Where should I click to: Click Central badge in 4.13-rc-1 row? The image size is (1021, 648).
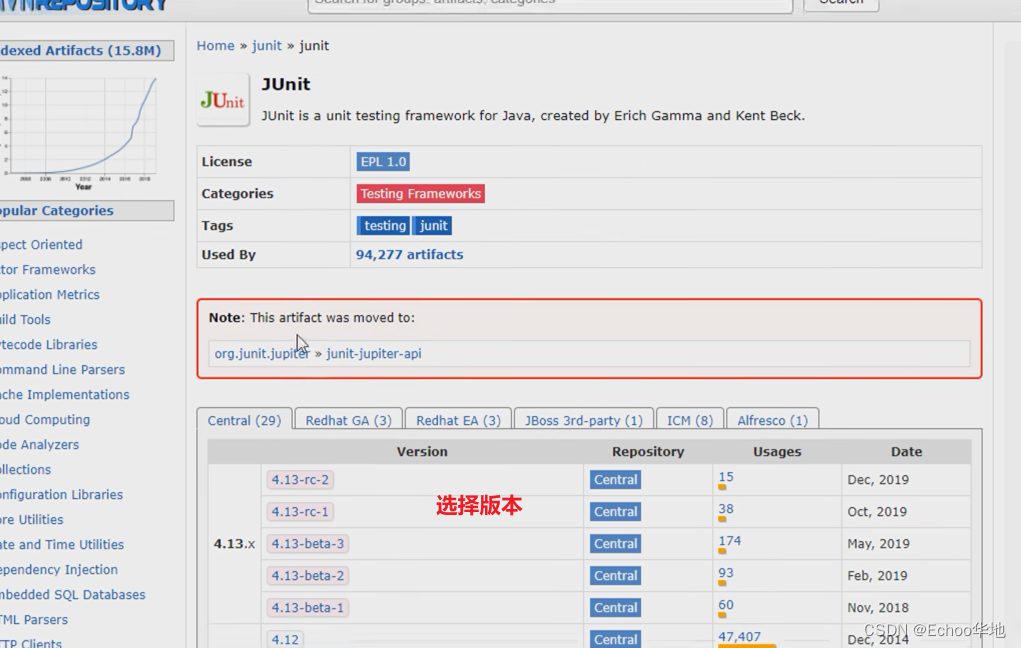click(x=615, y=511)
